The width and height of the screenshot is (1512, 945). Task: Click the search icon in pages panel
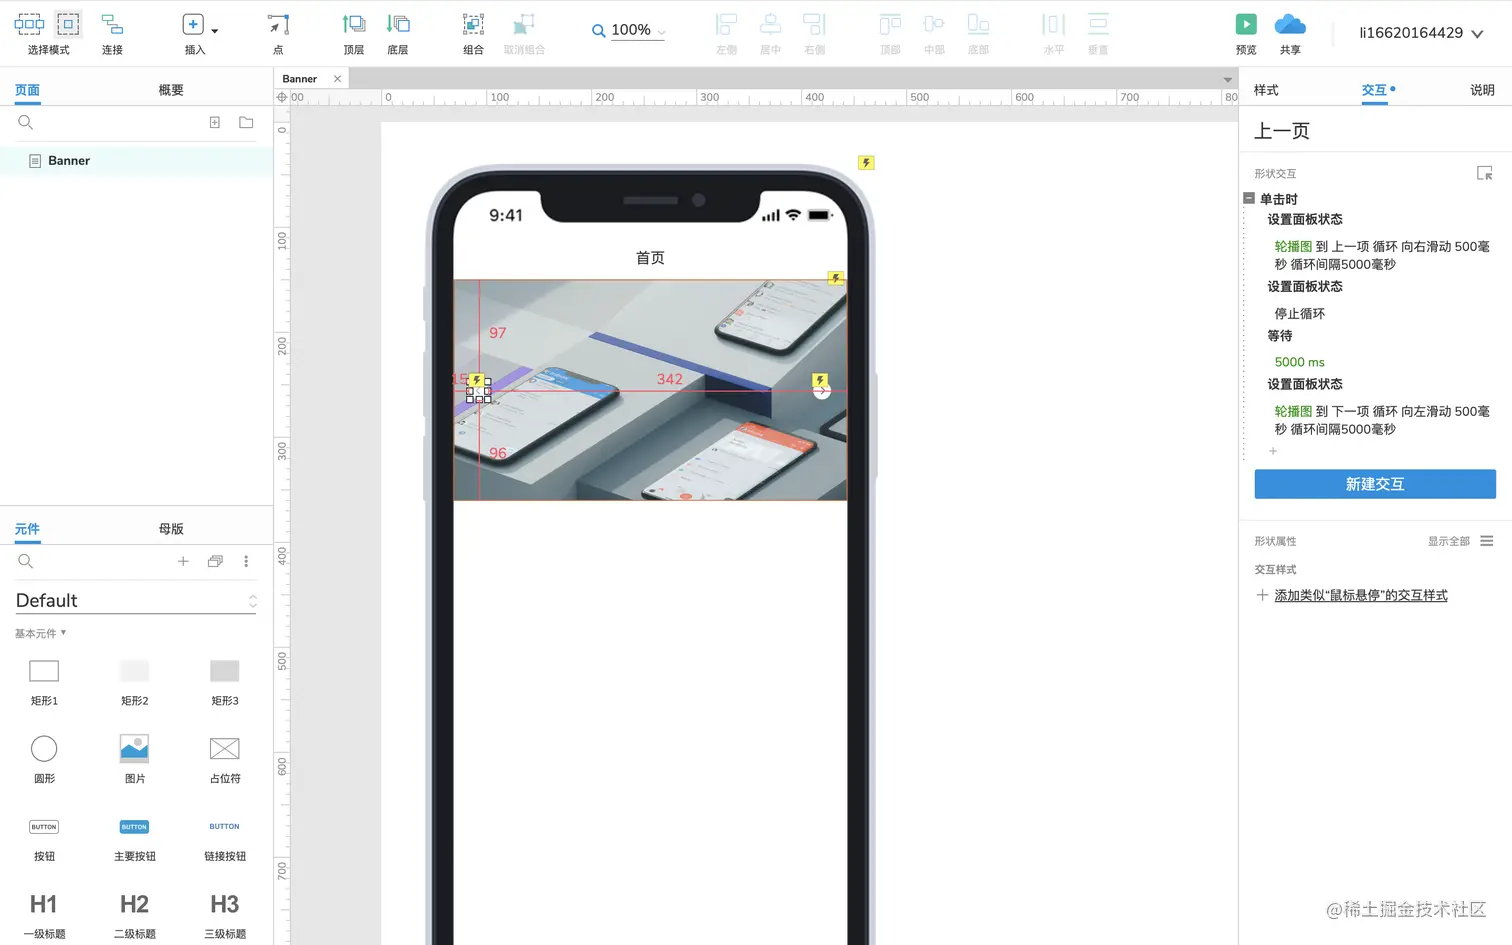(26, 122)
